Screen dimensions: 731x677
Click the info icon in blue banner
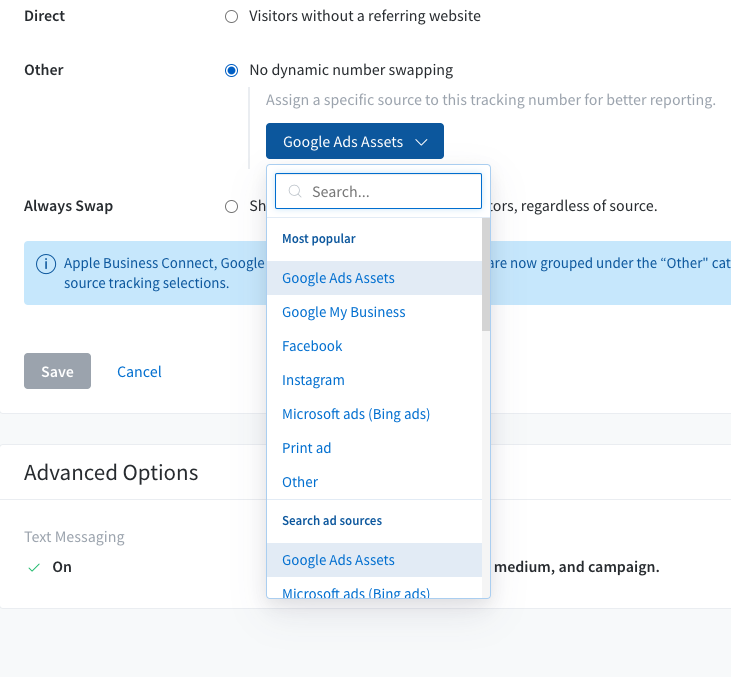tap(46, 264)
